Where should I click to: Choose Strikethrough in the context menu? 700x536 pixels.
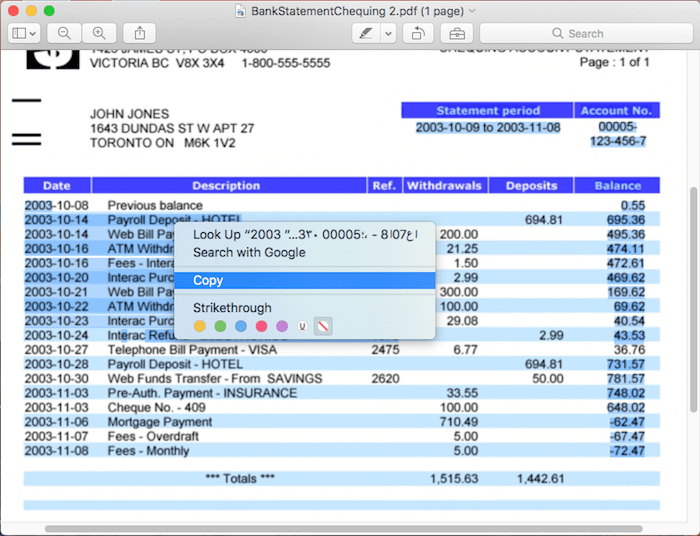[x=232, y=308]
